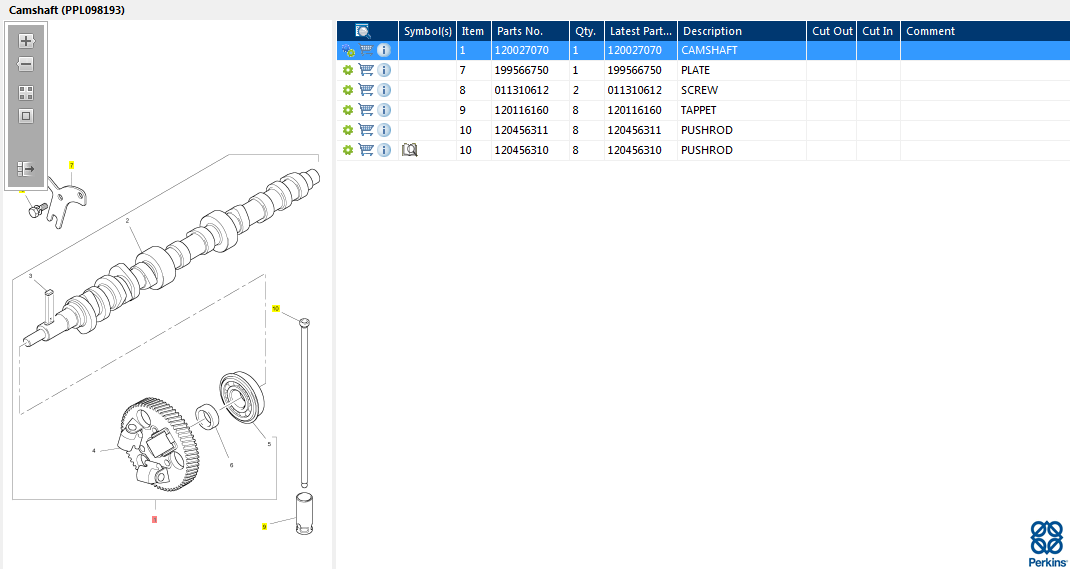Click the zoom in plus button
Viewport: 1070px width, 569px height.
[26, 41]
